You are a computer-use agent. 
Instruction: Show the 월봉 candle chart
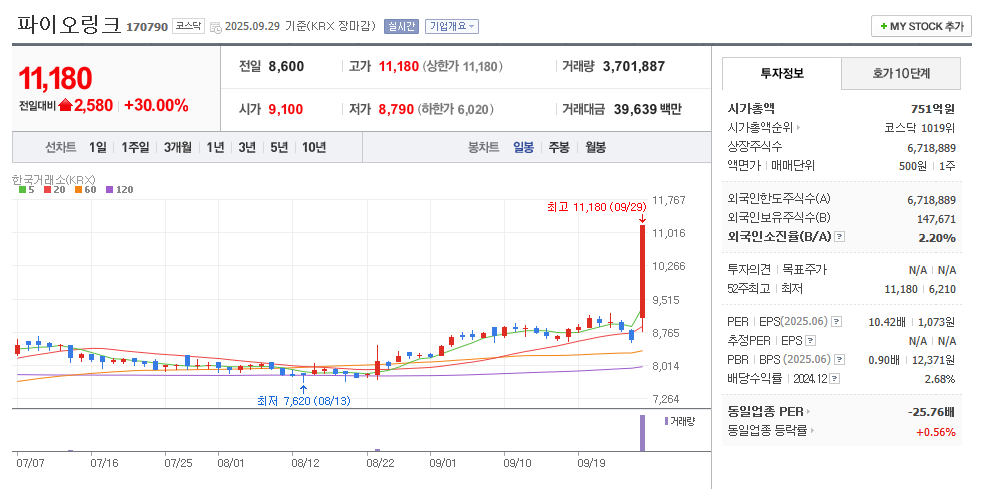tap(595, 147)
